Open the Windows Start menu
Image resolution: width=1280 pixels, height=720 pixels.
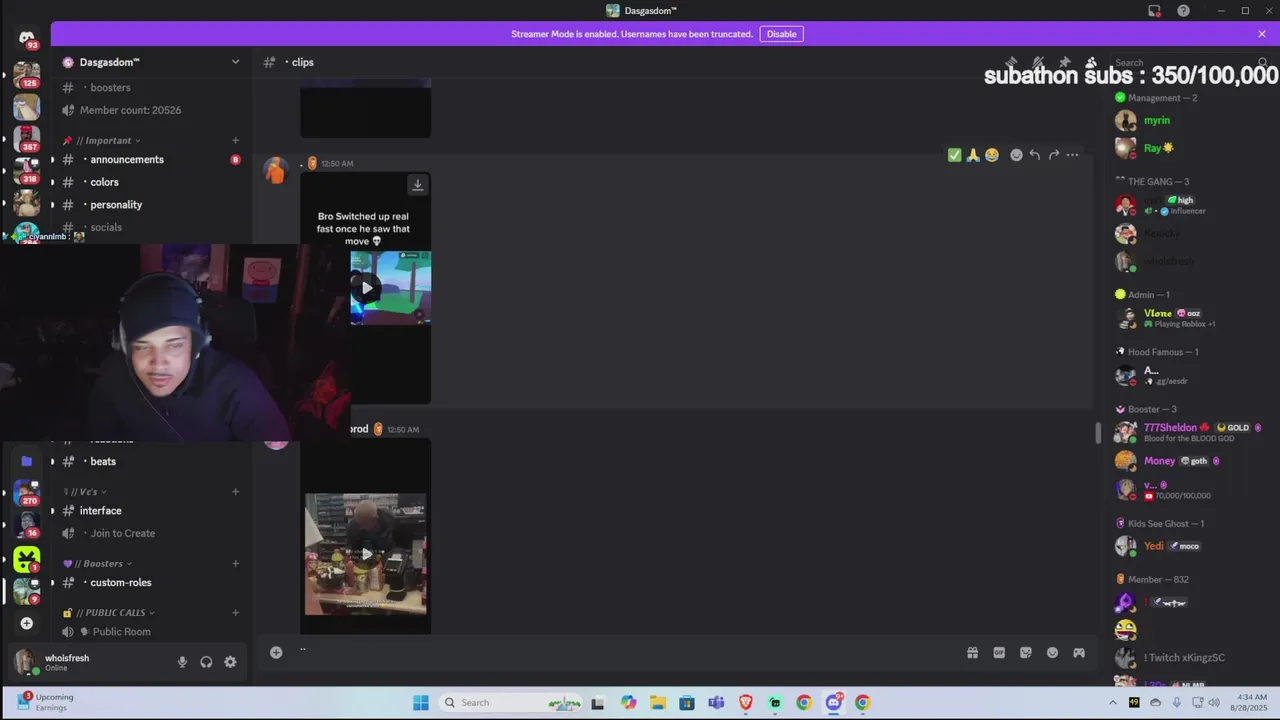421,703
